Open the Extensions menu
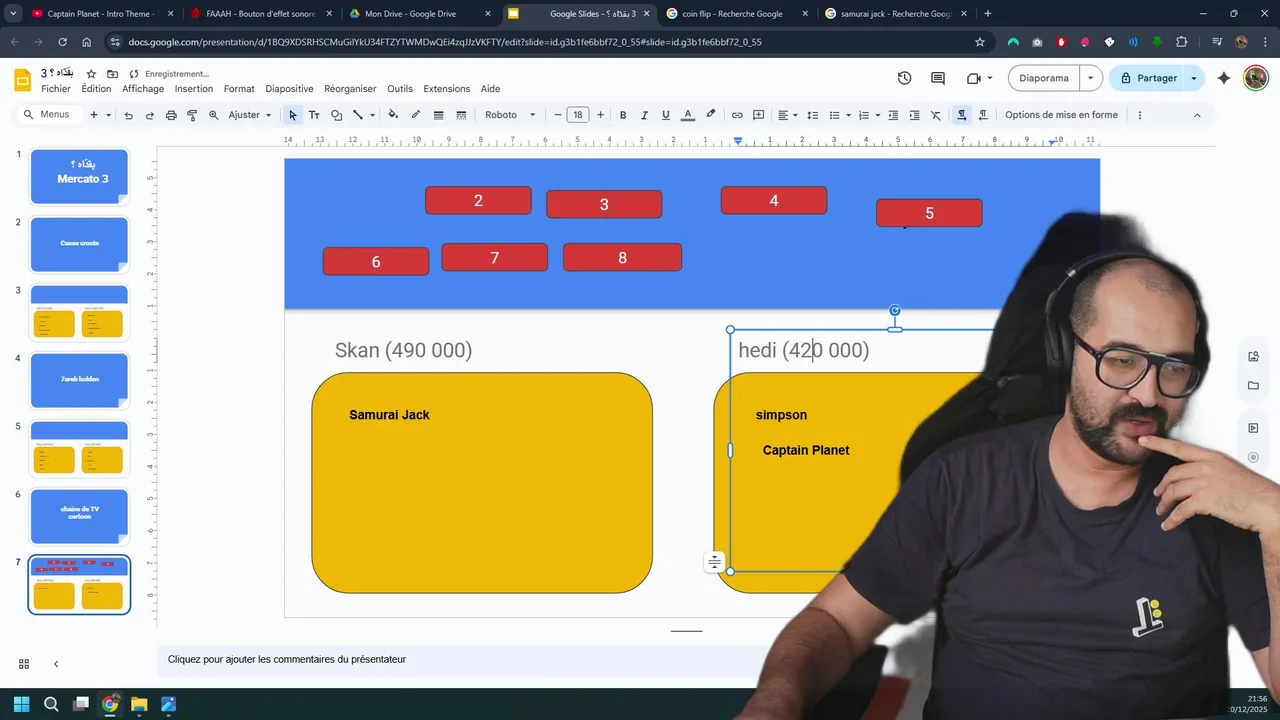Screen dimensions: 1280x720 pyautogui.click(x=446, y=89)
